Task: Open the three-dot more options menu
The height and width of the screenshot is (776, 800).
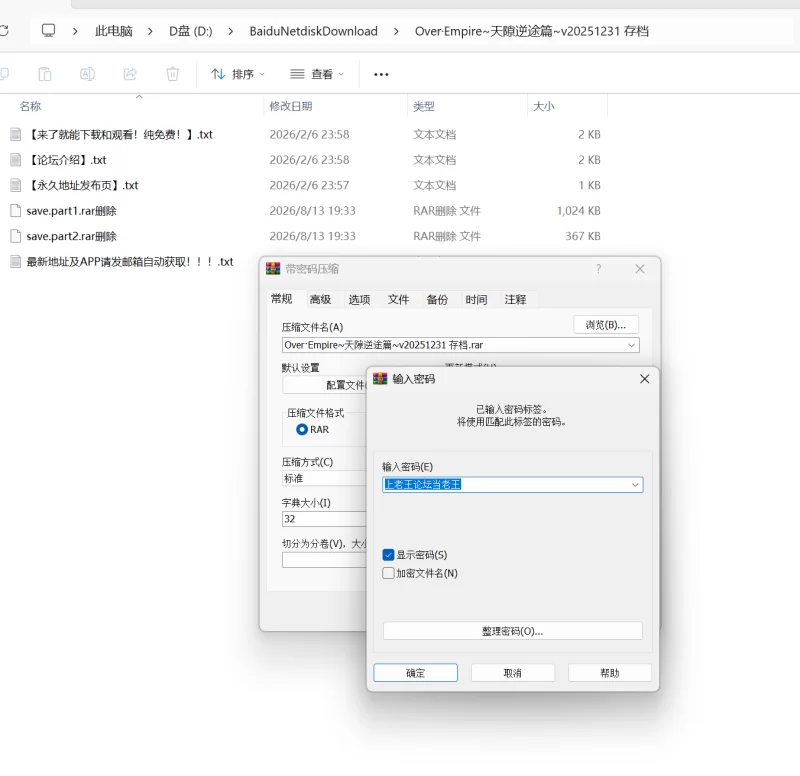Action: [x=381, y=74]
